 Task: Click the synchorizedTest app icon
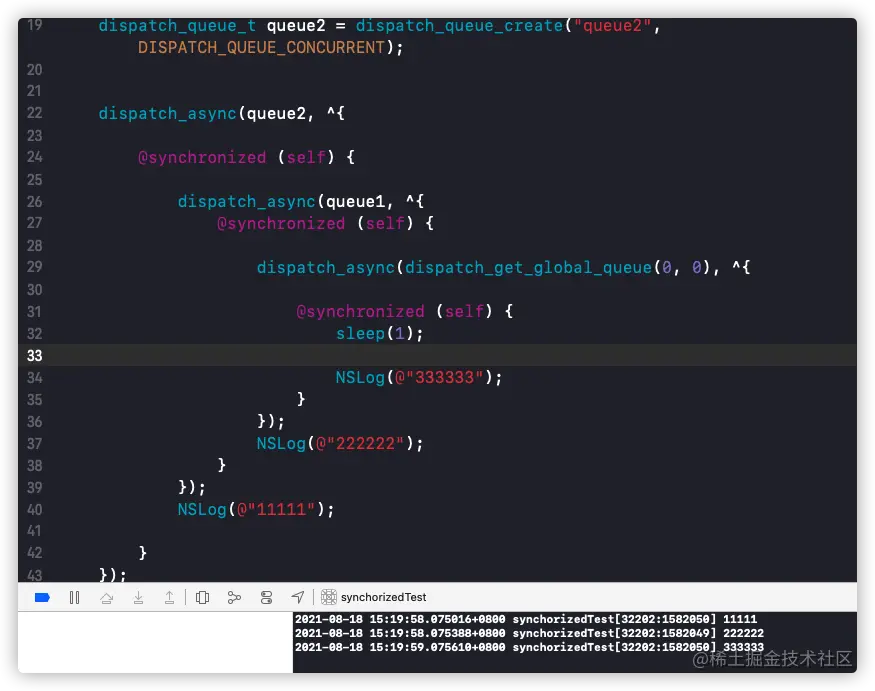click(329, 597)
